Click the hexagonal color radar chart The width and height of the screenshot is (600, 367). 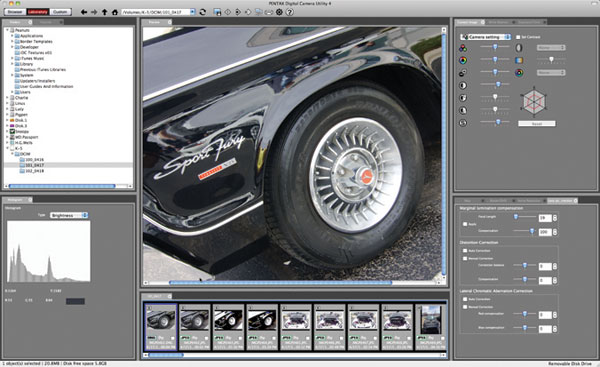[534, 101]
